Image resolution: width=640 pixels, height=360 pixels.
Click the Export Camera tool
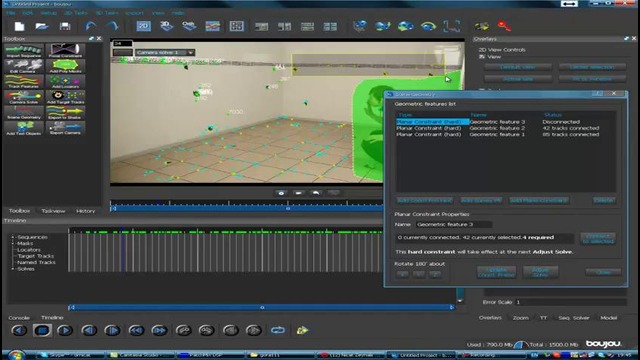(65, 128)
